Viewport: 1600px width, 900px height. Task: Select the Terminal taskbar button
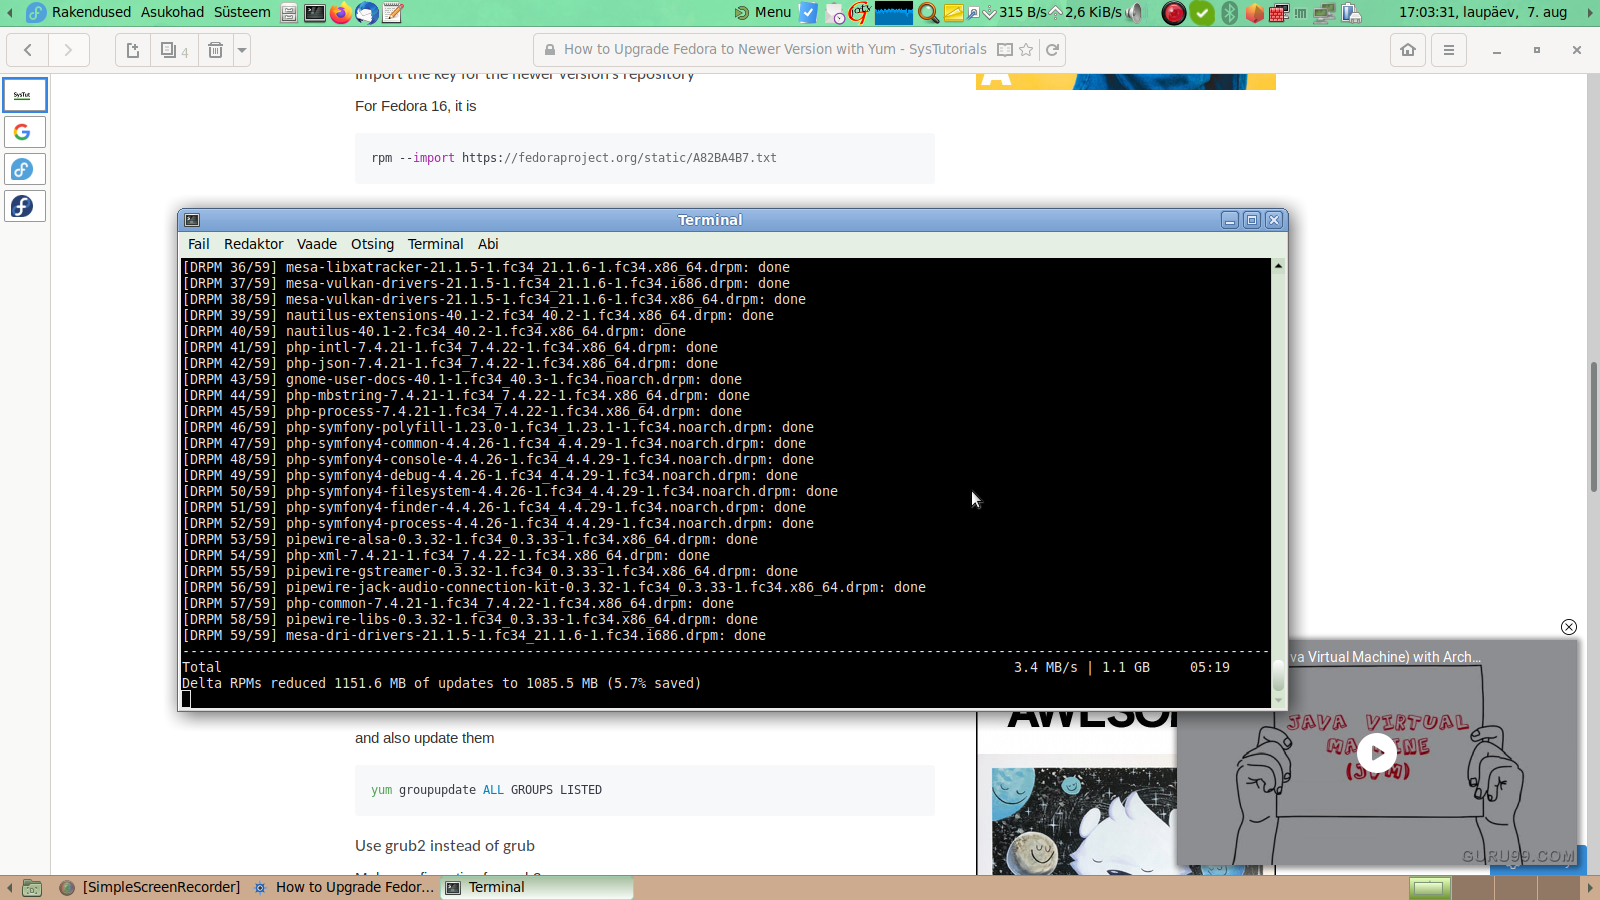pyautogui.click(x=537, y=887)
